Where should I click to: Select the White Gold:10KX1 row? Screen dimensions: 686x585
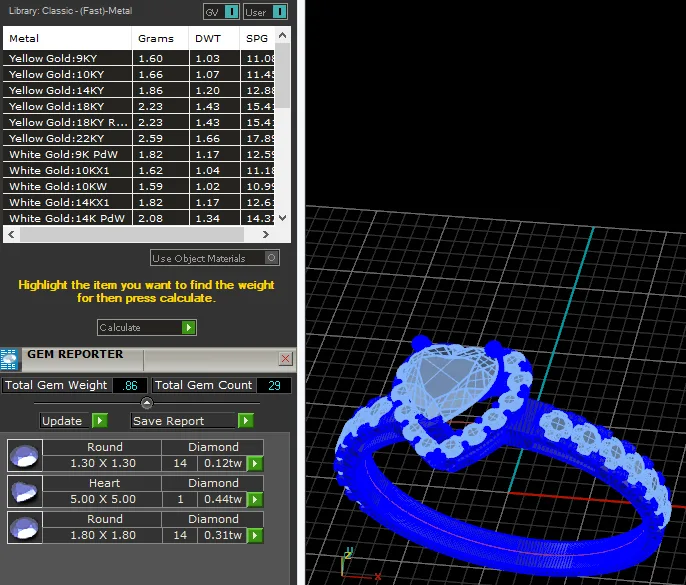(x=139, y=170)
